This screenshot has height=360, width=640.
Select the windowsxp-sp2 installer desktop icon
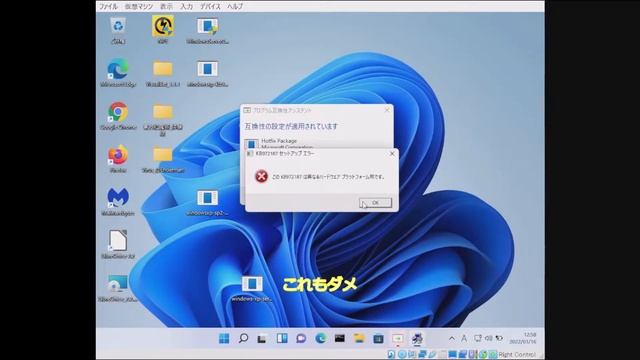tap(207, 202)
